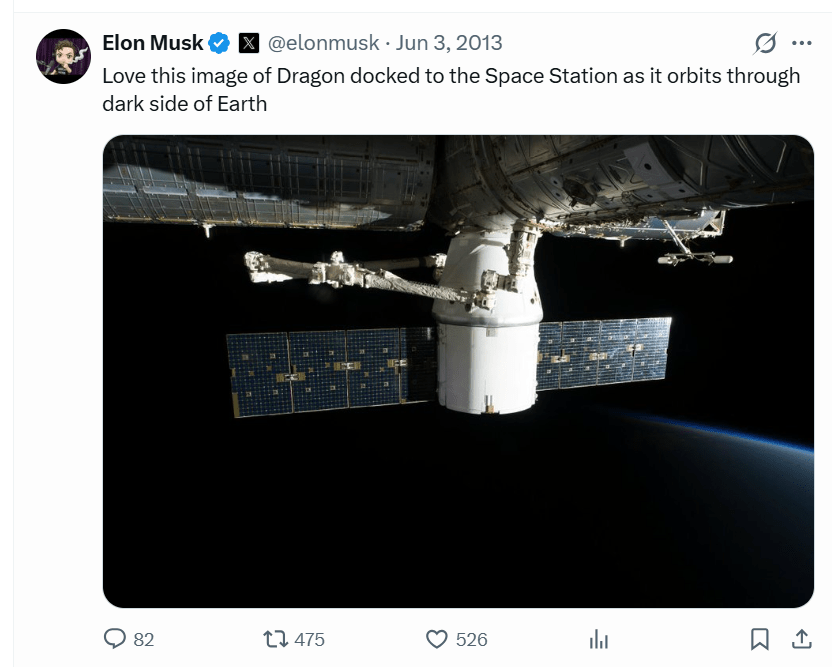Open the @elonmusk handle link
This screenshot has width=832, height=667.
tap(323, 43)
